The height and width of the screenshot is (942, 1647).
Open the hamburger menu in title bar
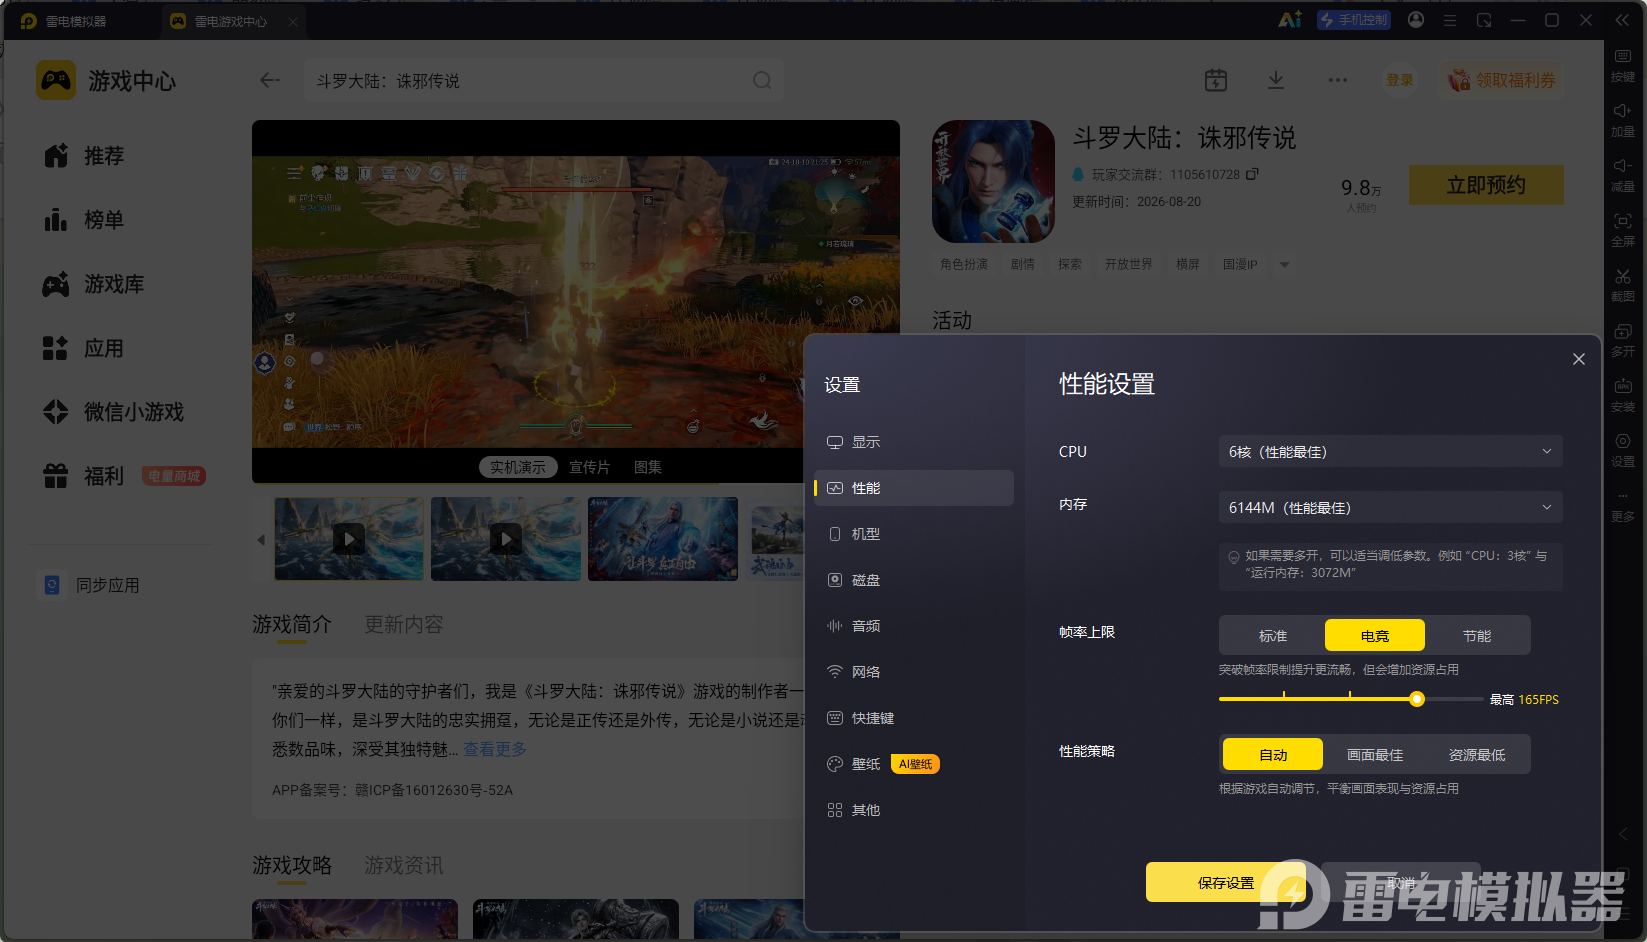point(1450,20)
